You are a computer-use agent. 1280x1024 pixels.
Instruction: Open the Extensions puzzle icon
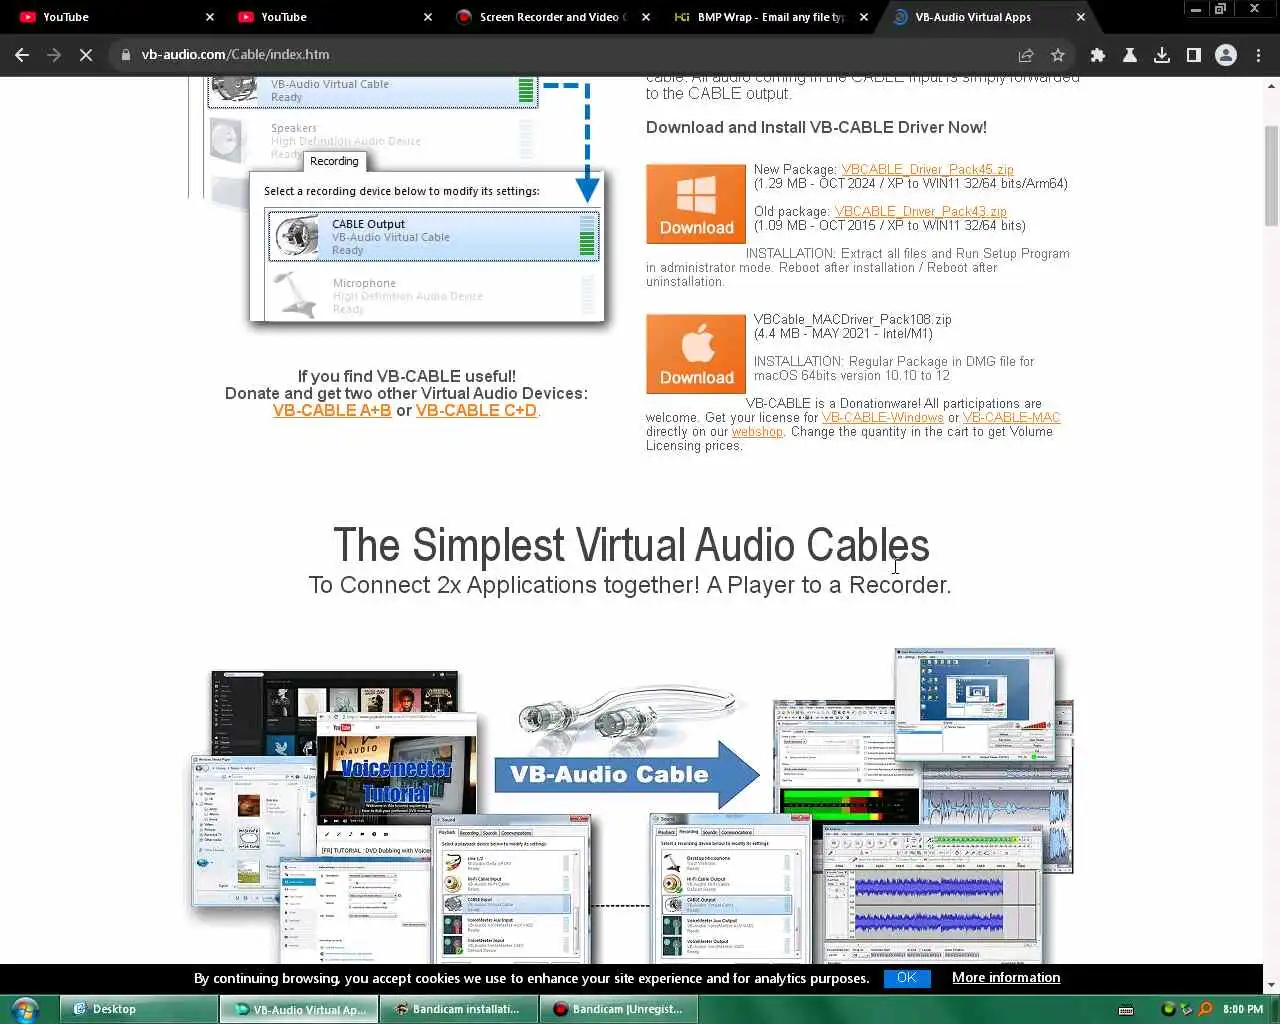1098,55
